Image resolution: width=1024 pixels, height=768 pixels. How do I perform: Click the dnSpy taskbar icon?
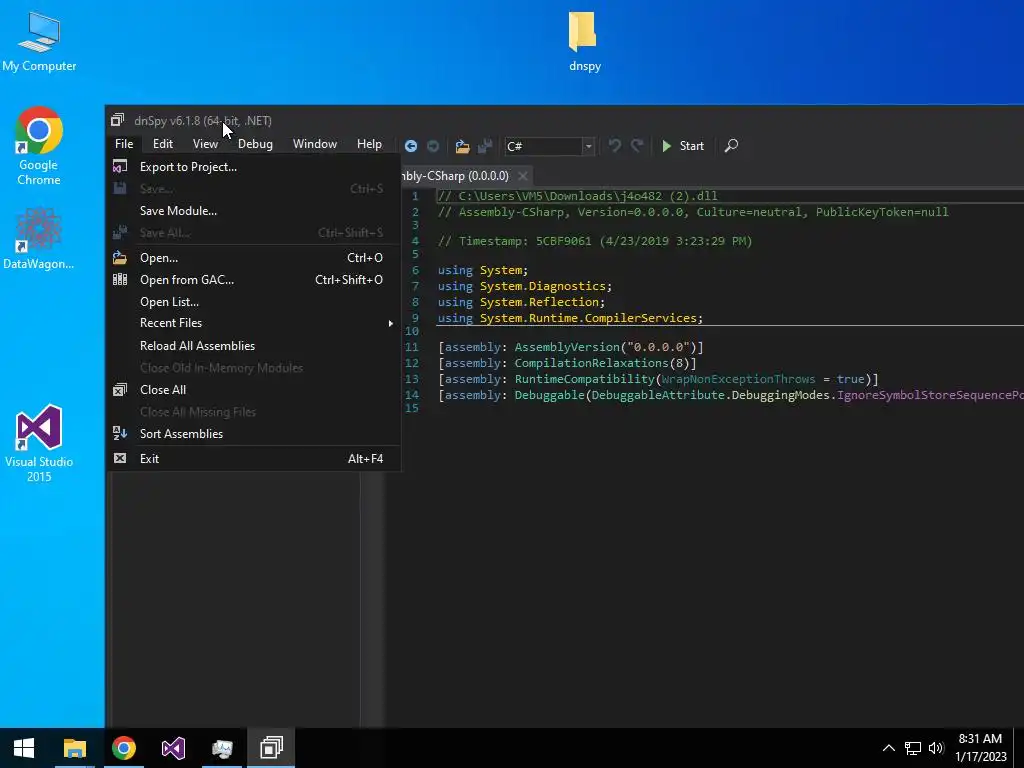tap(271, 748)
